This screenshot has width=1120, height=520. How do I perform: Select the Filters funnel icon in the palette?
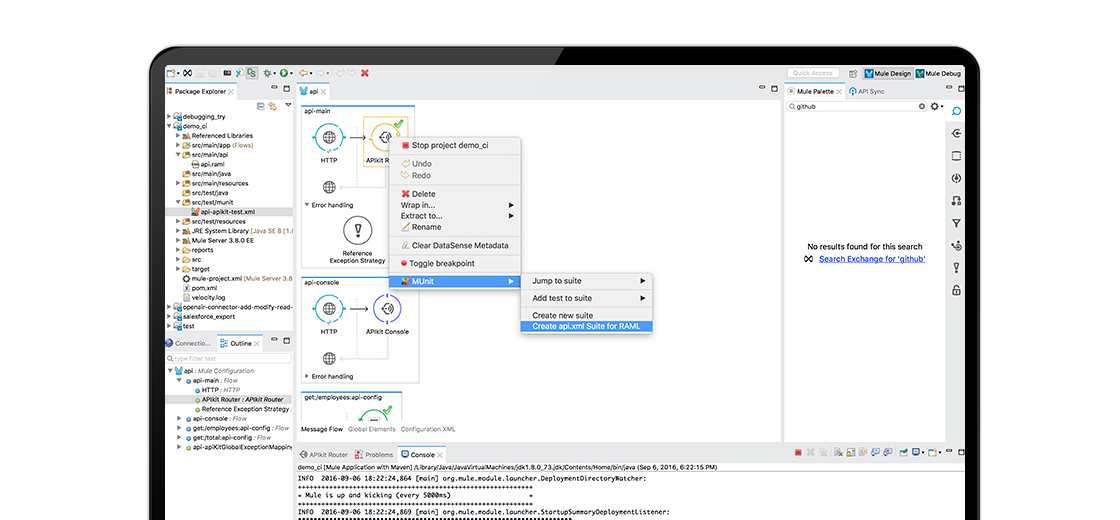pos(956,224)
